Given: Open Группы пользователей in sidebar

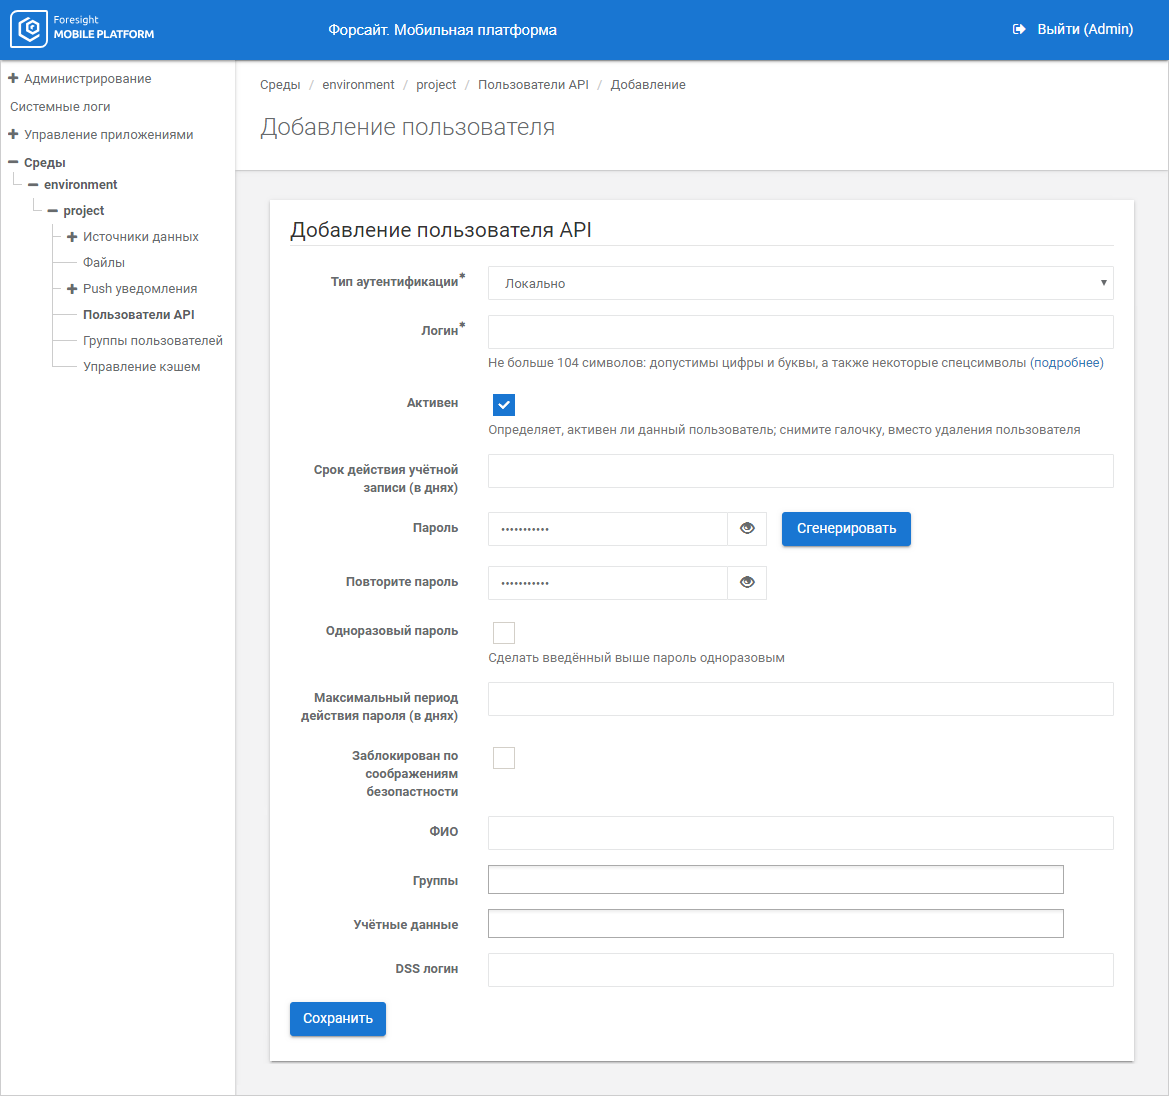Looking at the screenshot, I should point(152,341).
